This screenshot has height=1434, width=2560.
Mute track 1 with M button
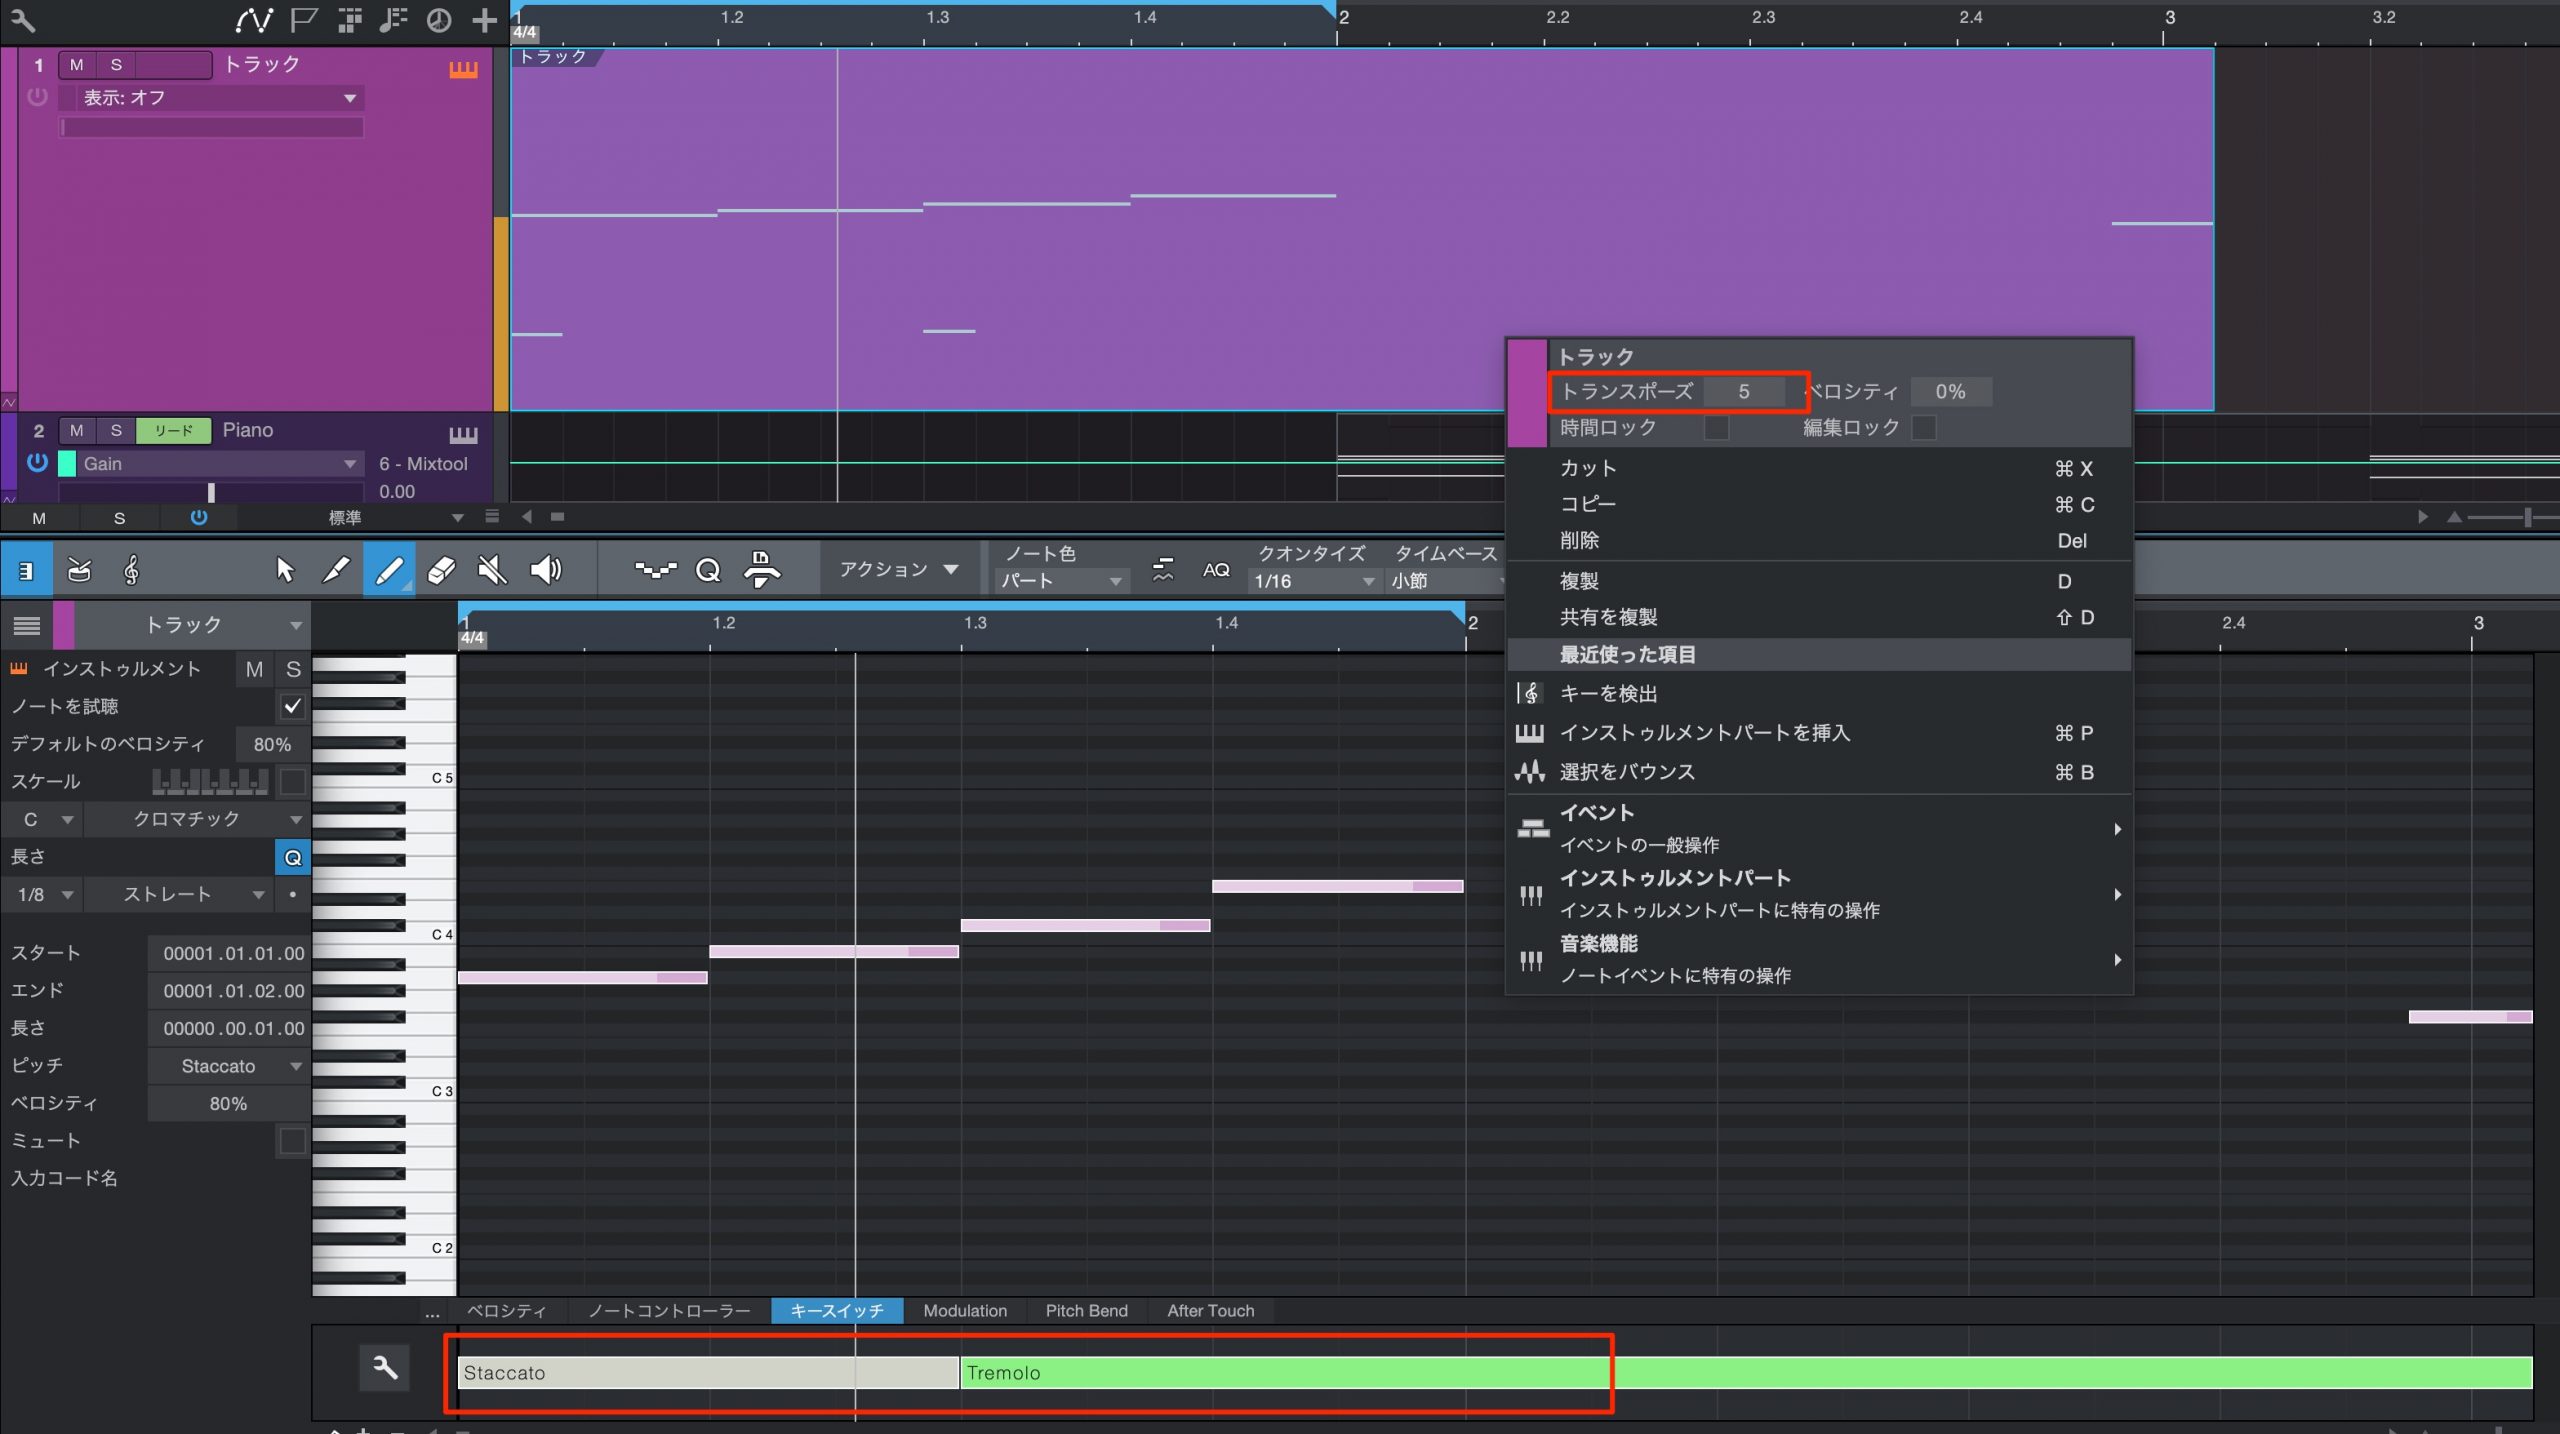tap(76, 65)
